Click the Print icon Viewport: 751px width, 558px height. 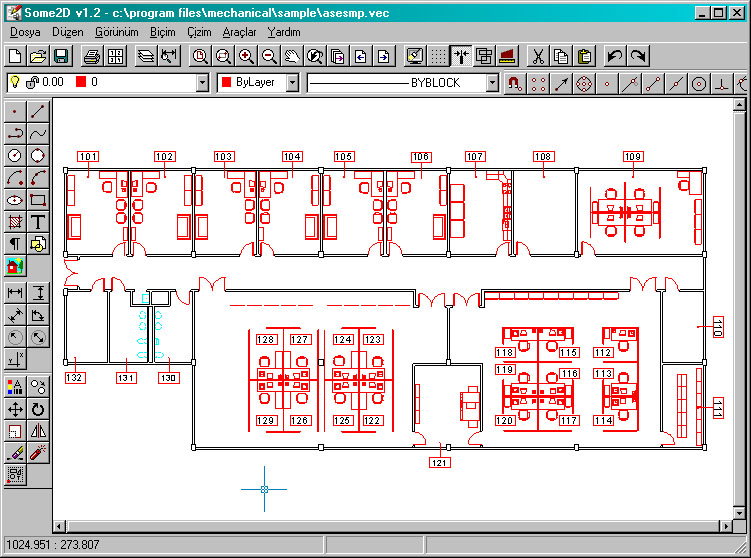(x=92, y=57)
